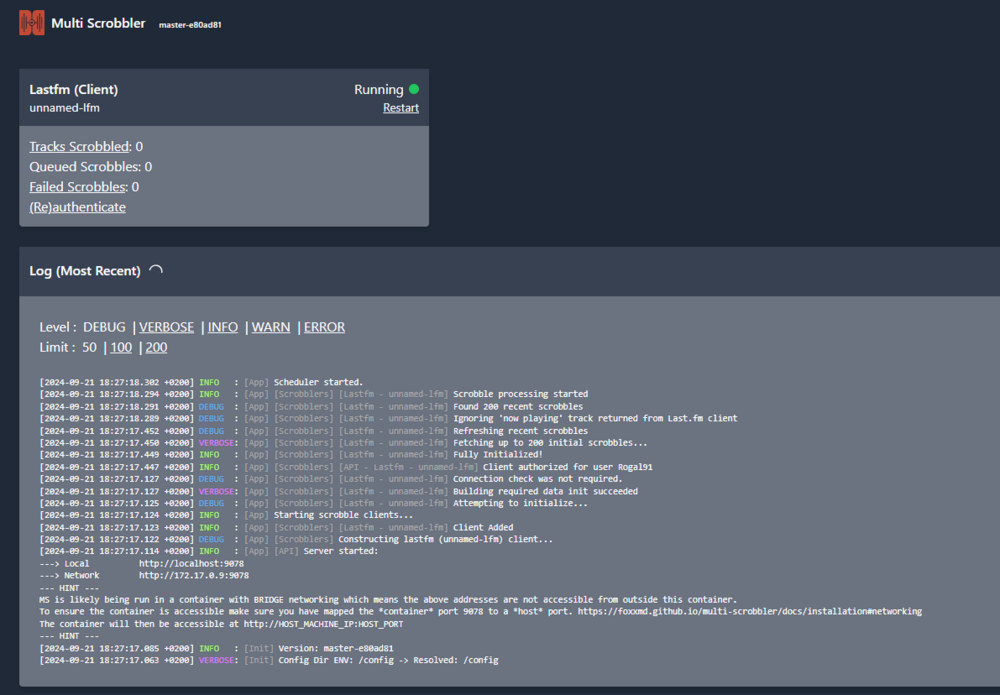Click the 'Building required data init succeeded' line

339,491
